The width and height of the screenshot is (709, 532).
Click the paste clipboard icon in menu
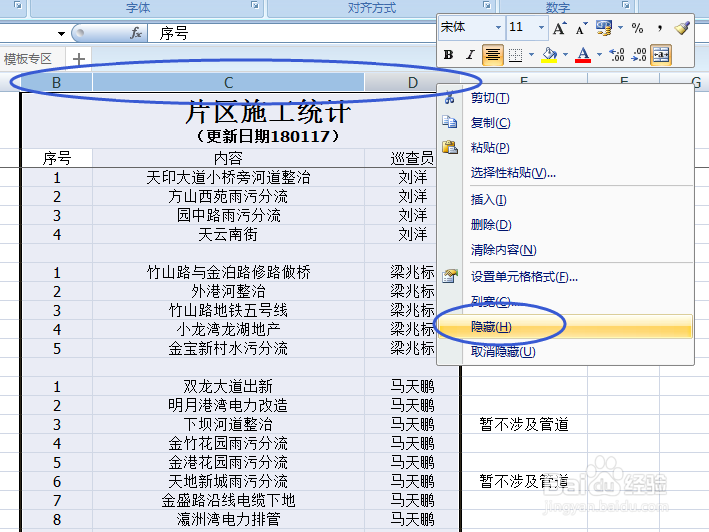(x=450, y=147)
